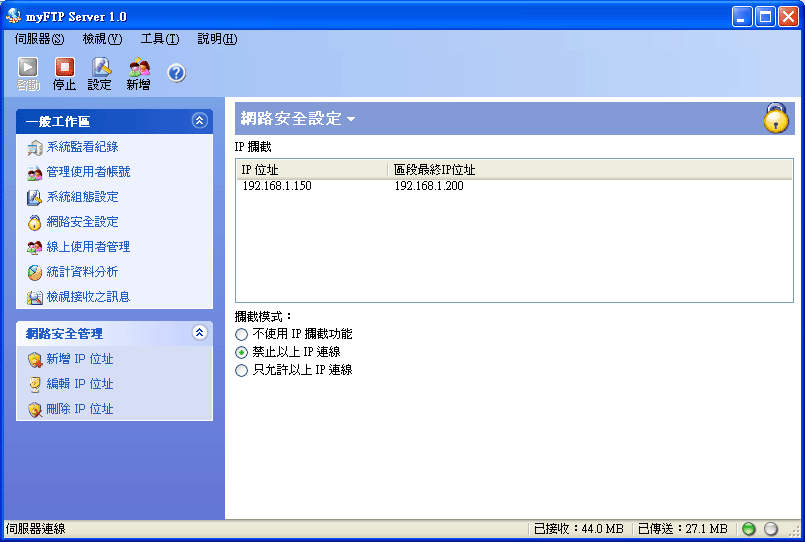Click the 新增 add user toolbar icon
The image size is (805, 542).
[139, 67]
